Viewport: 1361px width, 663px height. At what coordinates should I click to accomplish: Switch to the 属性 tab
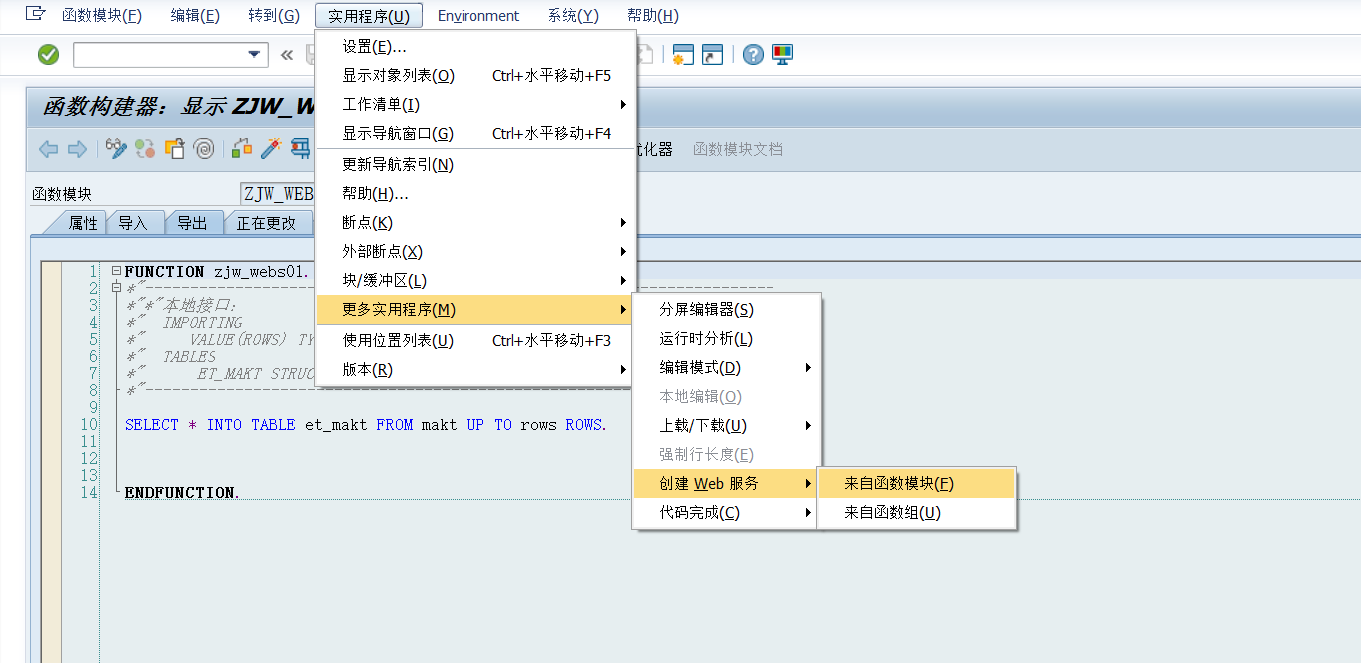click(83, 223)
